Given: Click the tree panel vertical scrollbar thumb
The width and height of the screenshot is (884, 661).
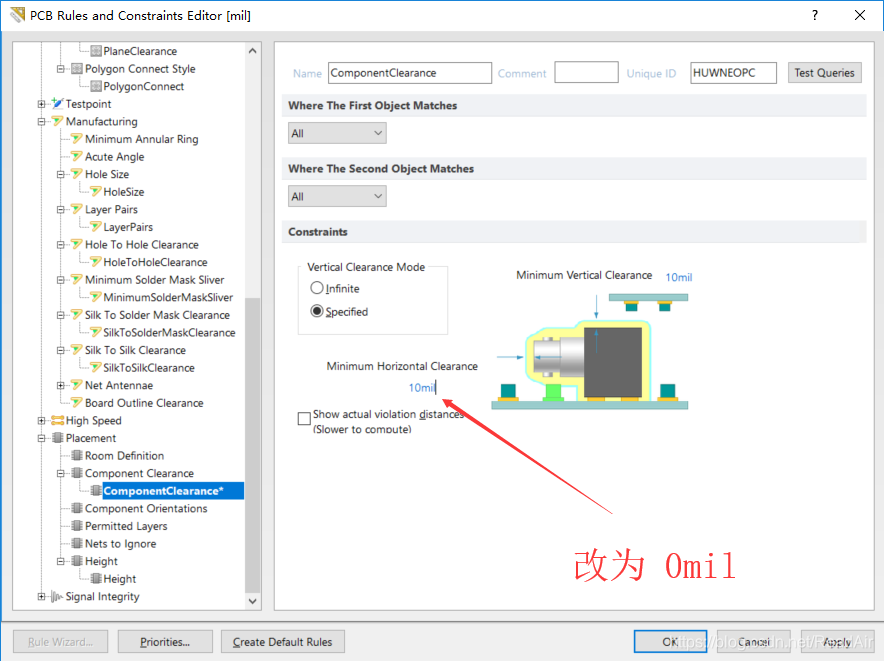Looking at the screenshot, I should click(x=253, y=445).
